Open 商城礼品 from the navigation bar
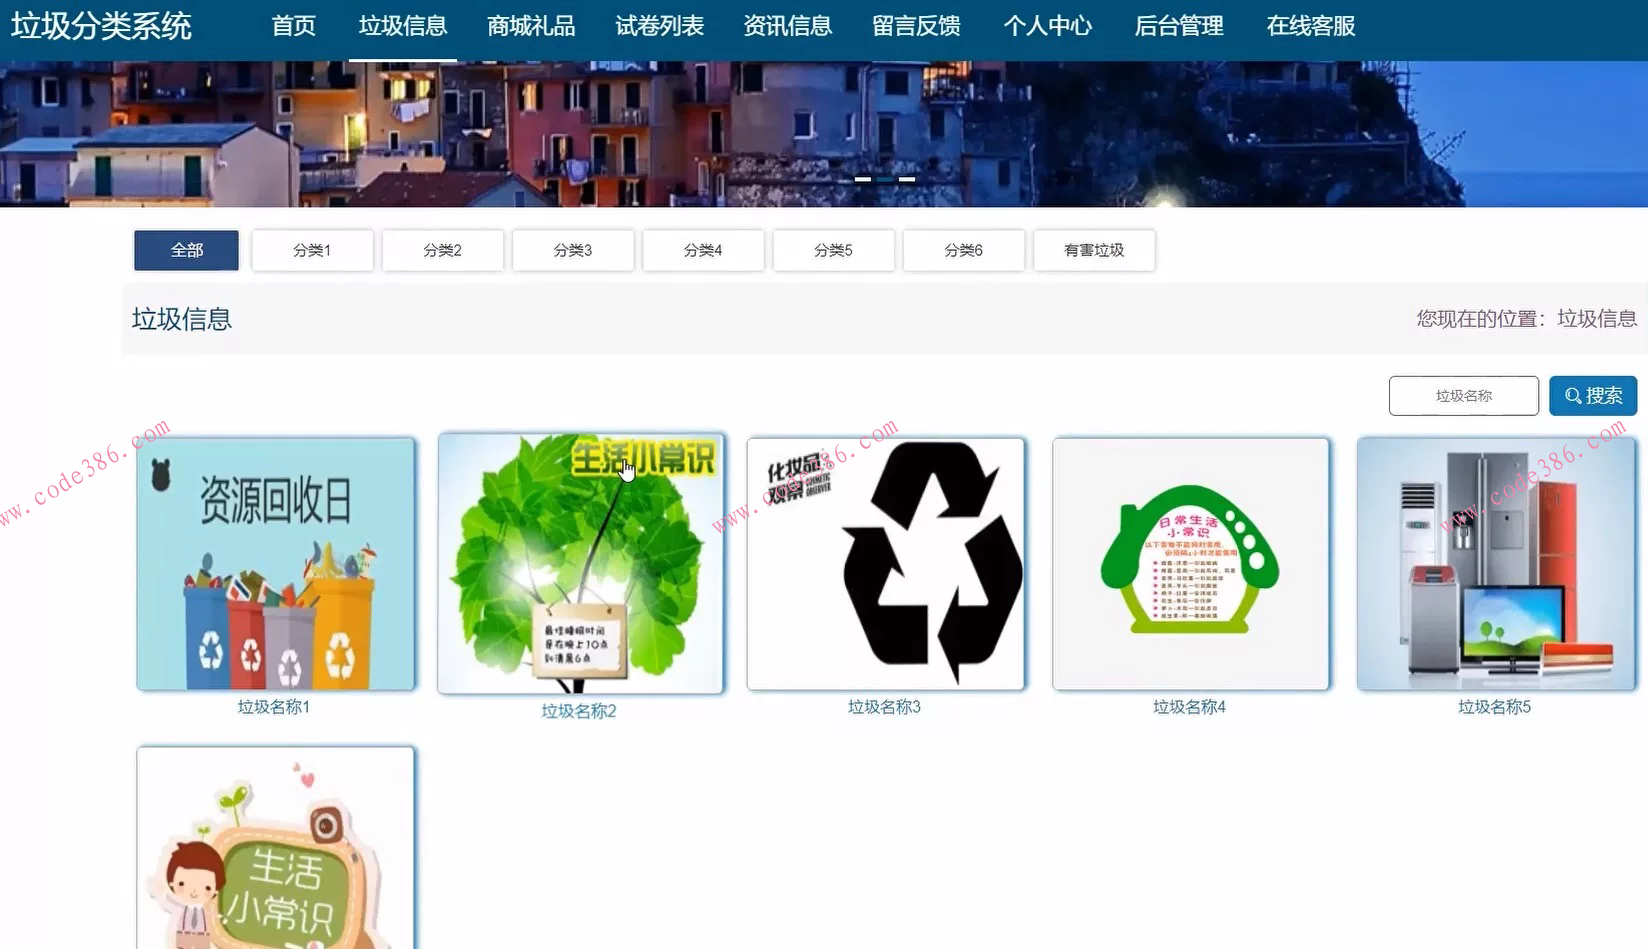The image size is (1648, 949). (531, 27)
